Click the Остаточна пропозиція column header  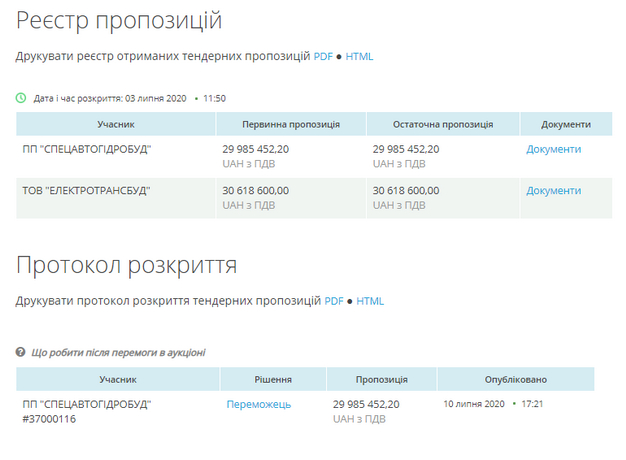(x=443, y=125)
